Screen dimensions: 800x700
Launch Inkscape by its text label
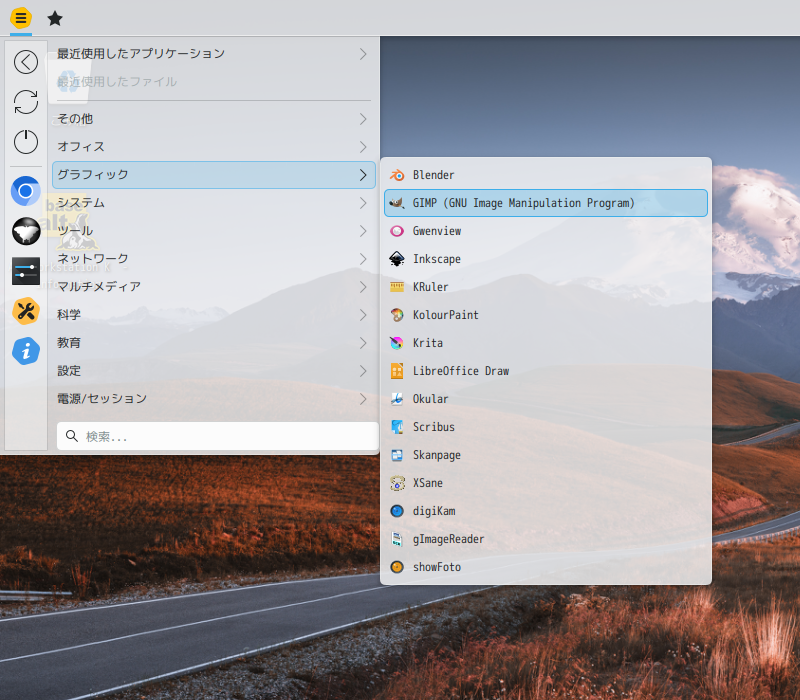[437, 259]
